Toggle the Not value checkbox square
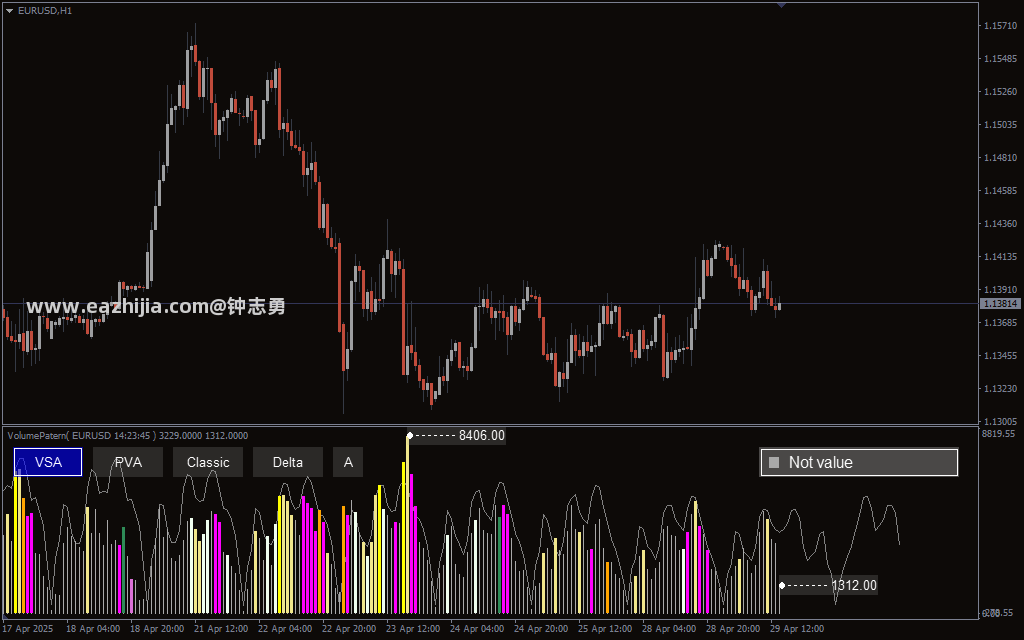The height and width of the screenshot is (640, 1024). (774, 462)
